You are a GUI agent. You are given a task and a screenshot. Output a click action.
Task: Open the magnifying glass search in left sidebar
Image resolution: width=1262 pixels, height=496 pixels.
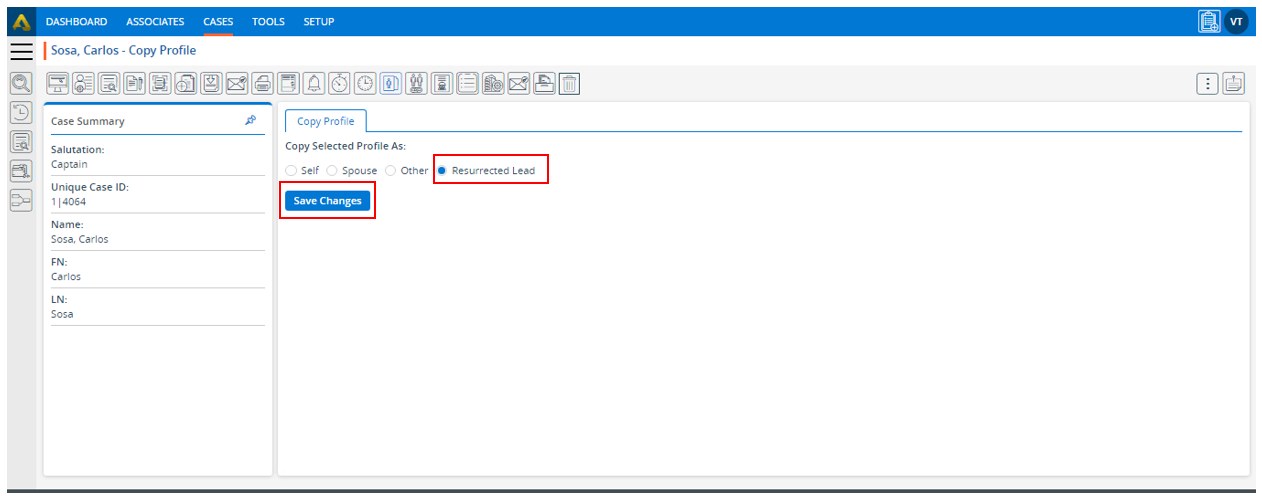tap(21, 84)
